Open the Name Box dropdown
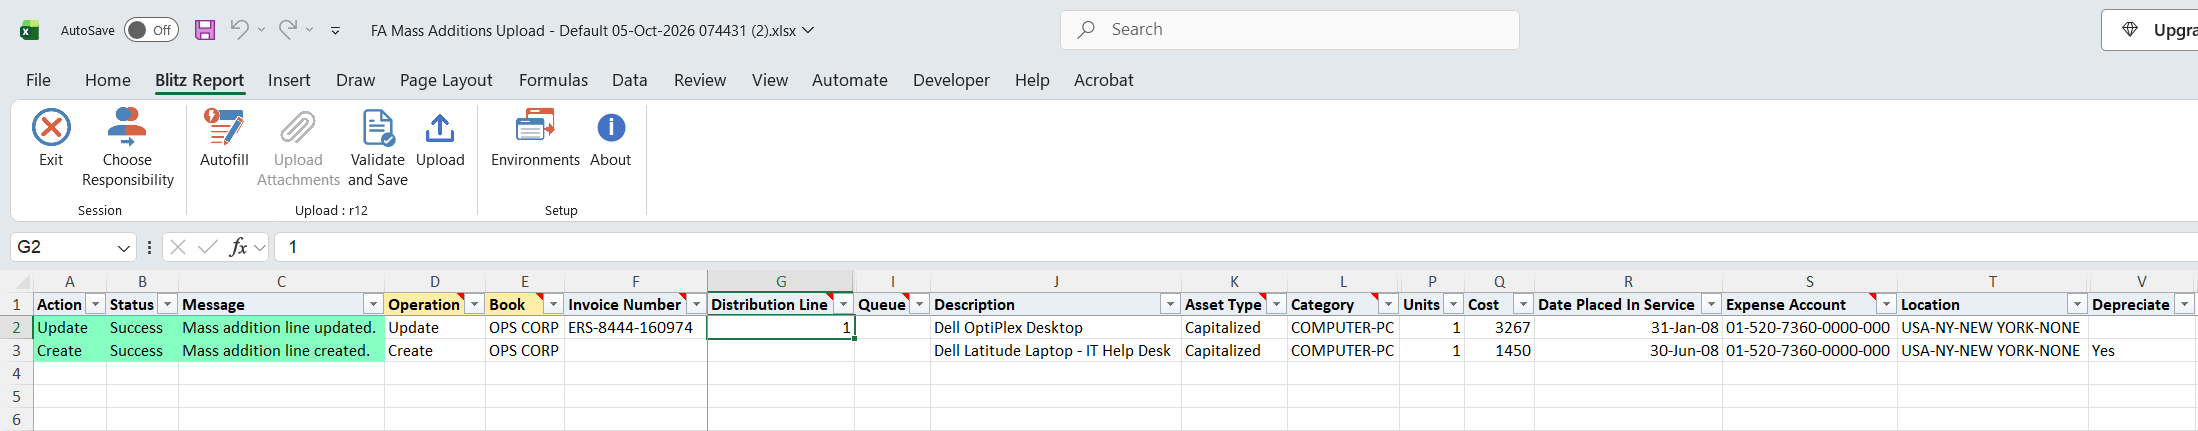The image size is (2198, 431). (124, 247)
